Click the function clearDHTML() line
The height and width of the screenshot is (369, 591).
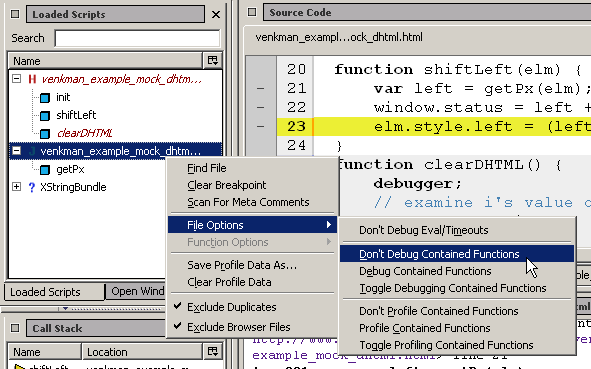pyautogui.click(x=449, y=165)
